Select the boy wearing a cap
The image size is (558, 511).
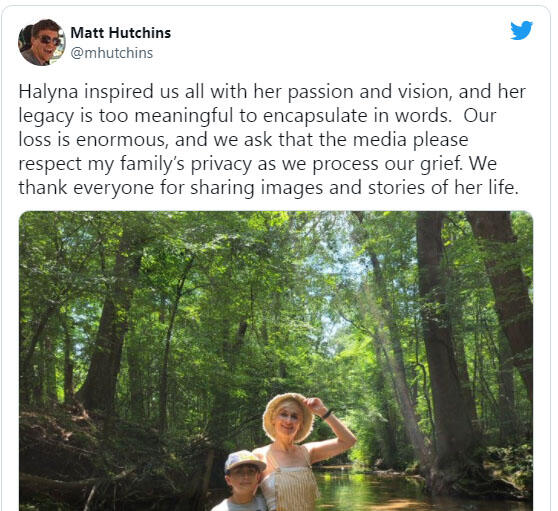coord(243,481)
